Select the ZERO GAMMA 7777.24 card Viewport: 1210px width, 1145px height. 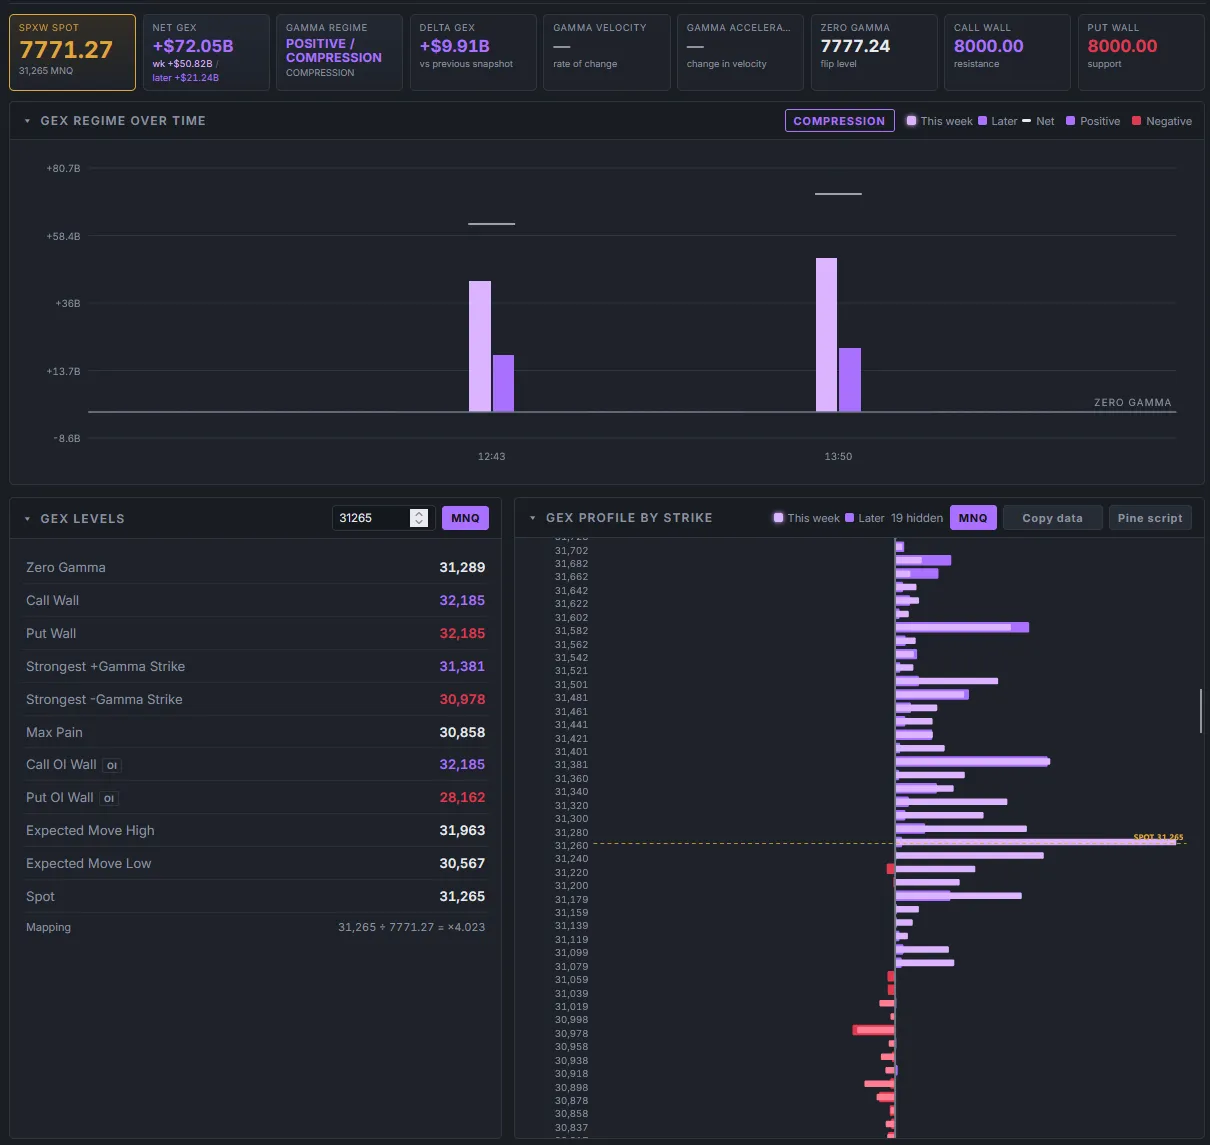tap(874, 52)
